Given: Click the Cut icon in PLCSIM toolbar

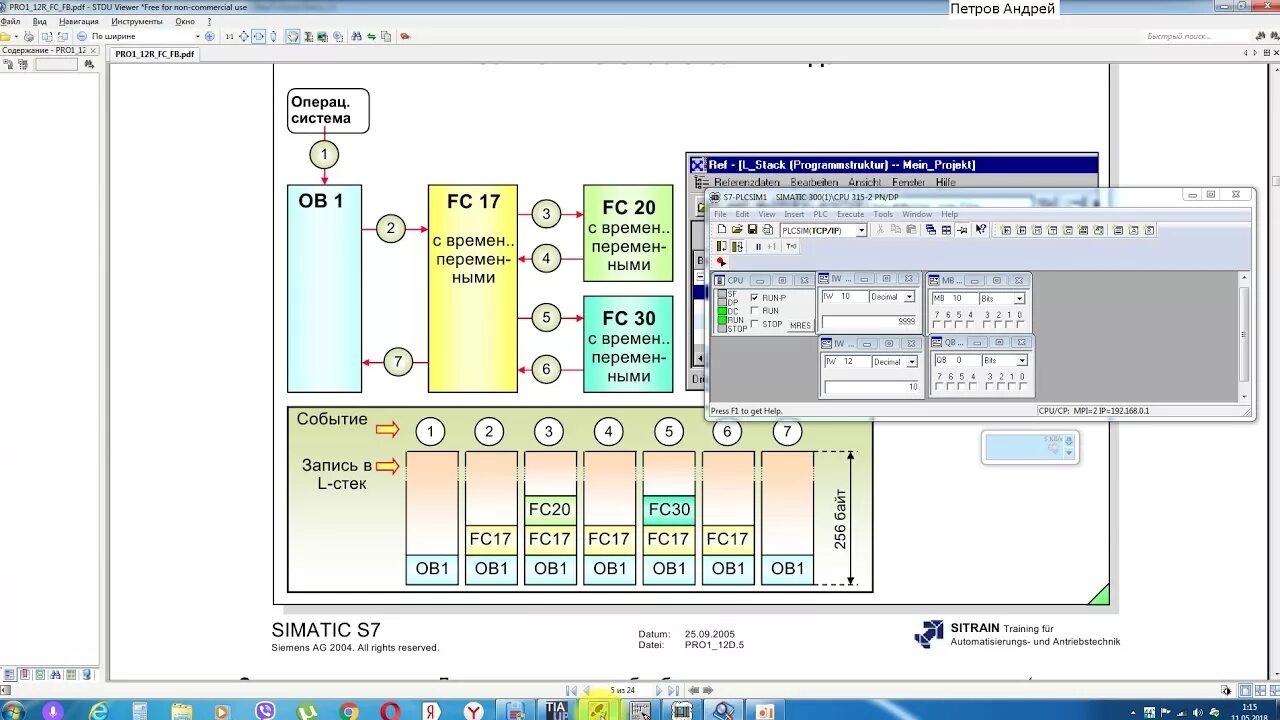Looking at the screenshot, I should (879, 229).
